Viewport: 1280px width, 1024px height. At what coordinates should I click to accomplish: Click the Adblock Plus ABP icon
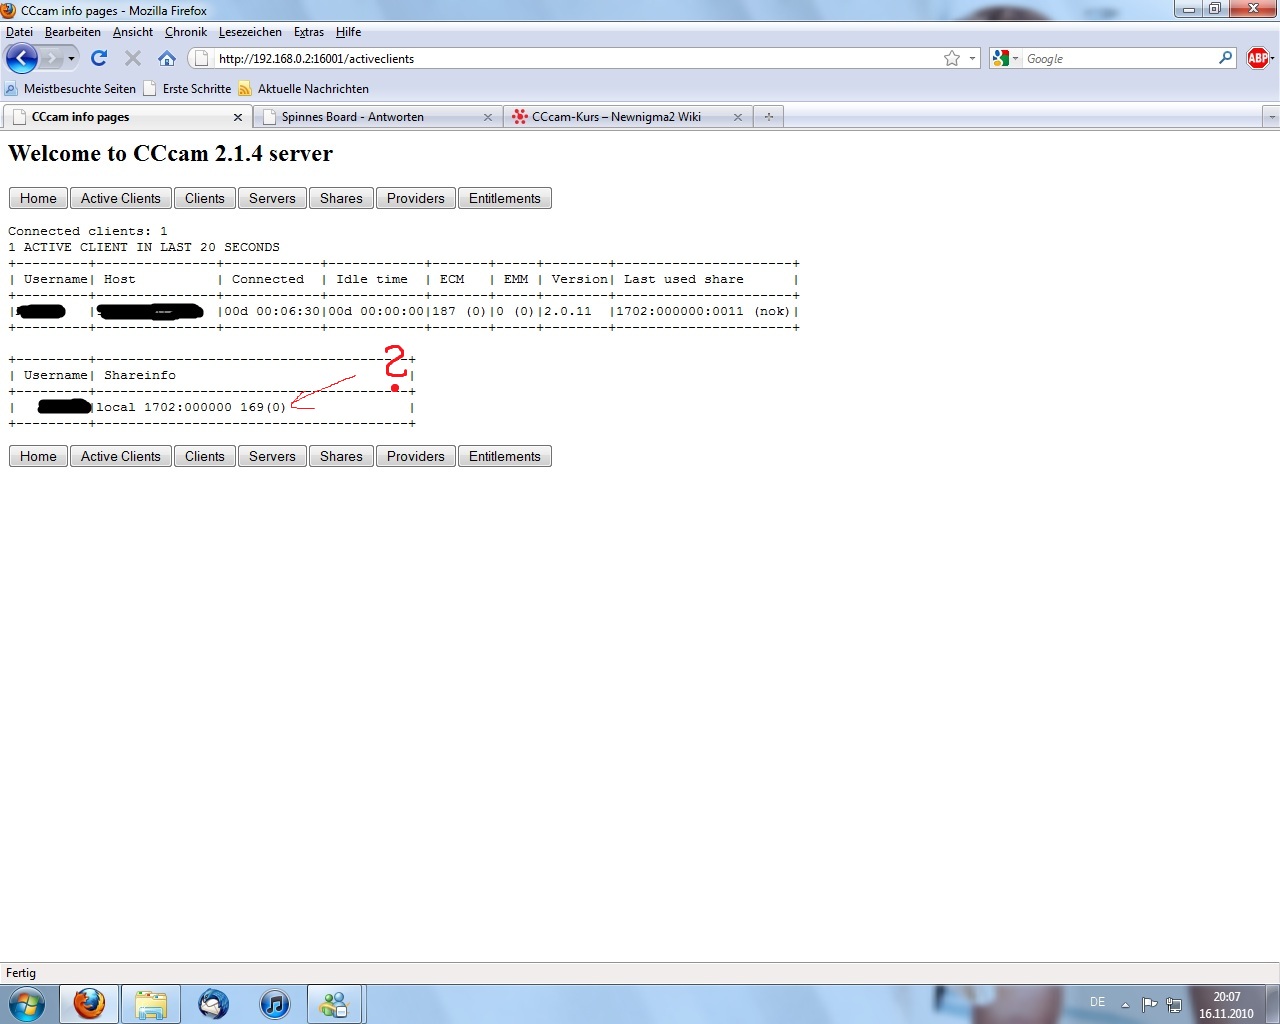click(1257, 58)
